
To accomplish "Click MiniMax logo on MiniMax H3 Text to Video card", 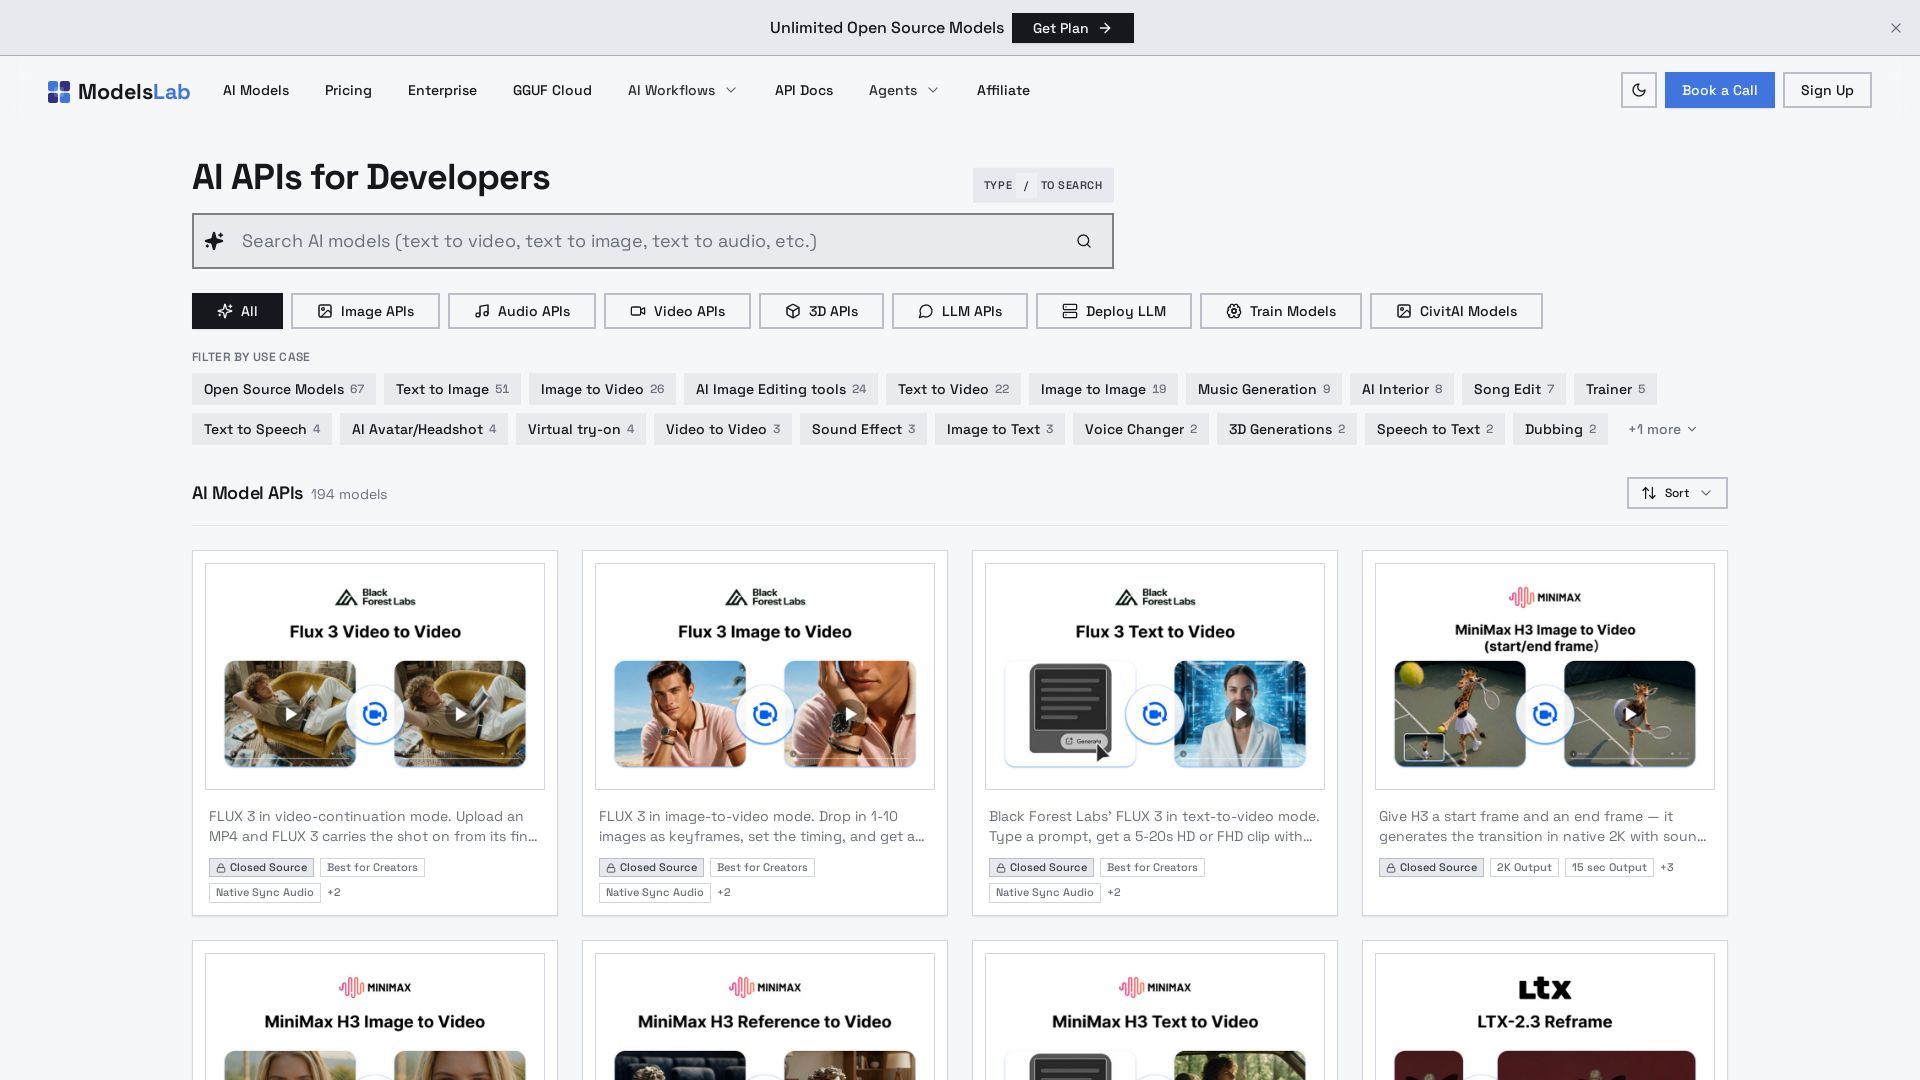I will pos(1155,987).
